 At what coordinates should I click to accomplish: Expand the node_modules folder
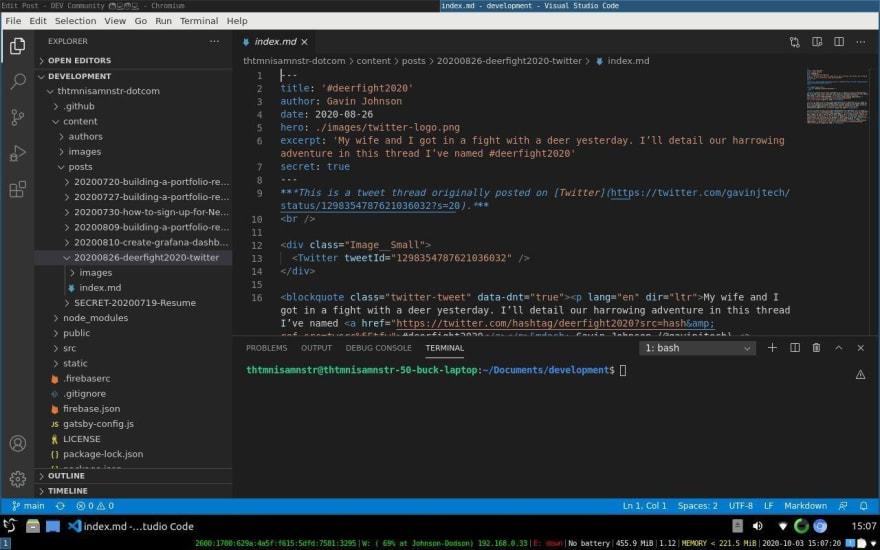click(x=95, y=318)
